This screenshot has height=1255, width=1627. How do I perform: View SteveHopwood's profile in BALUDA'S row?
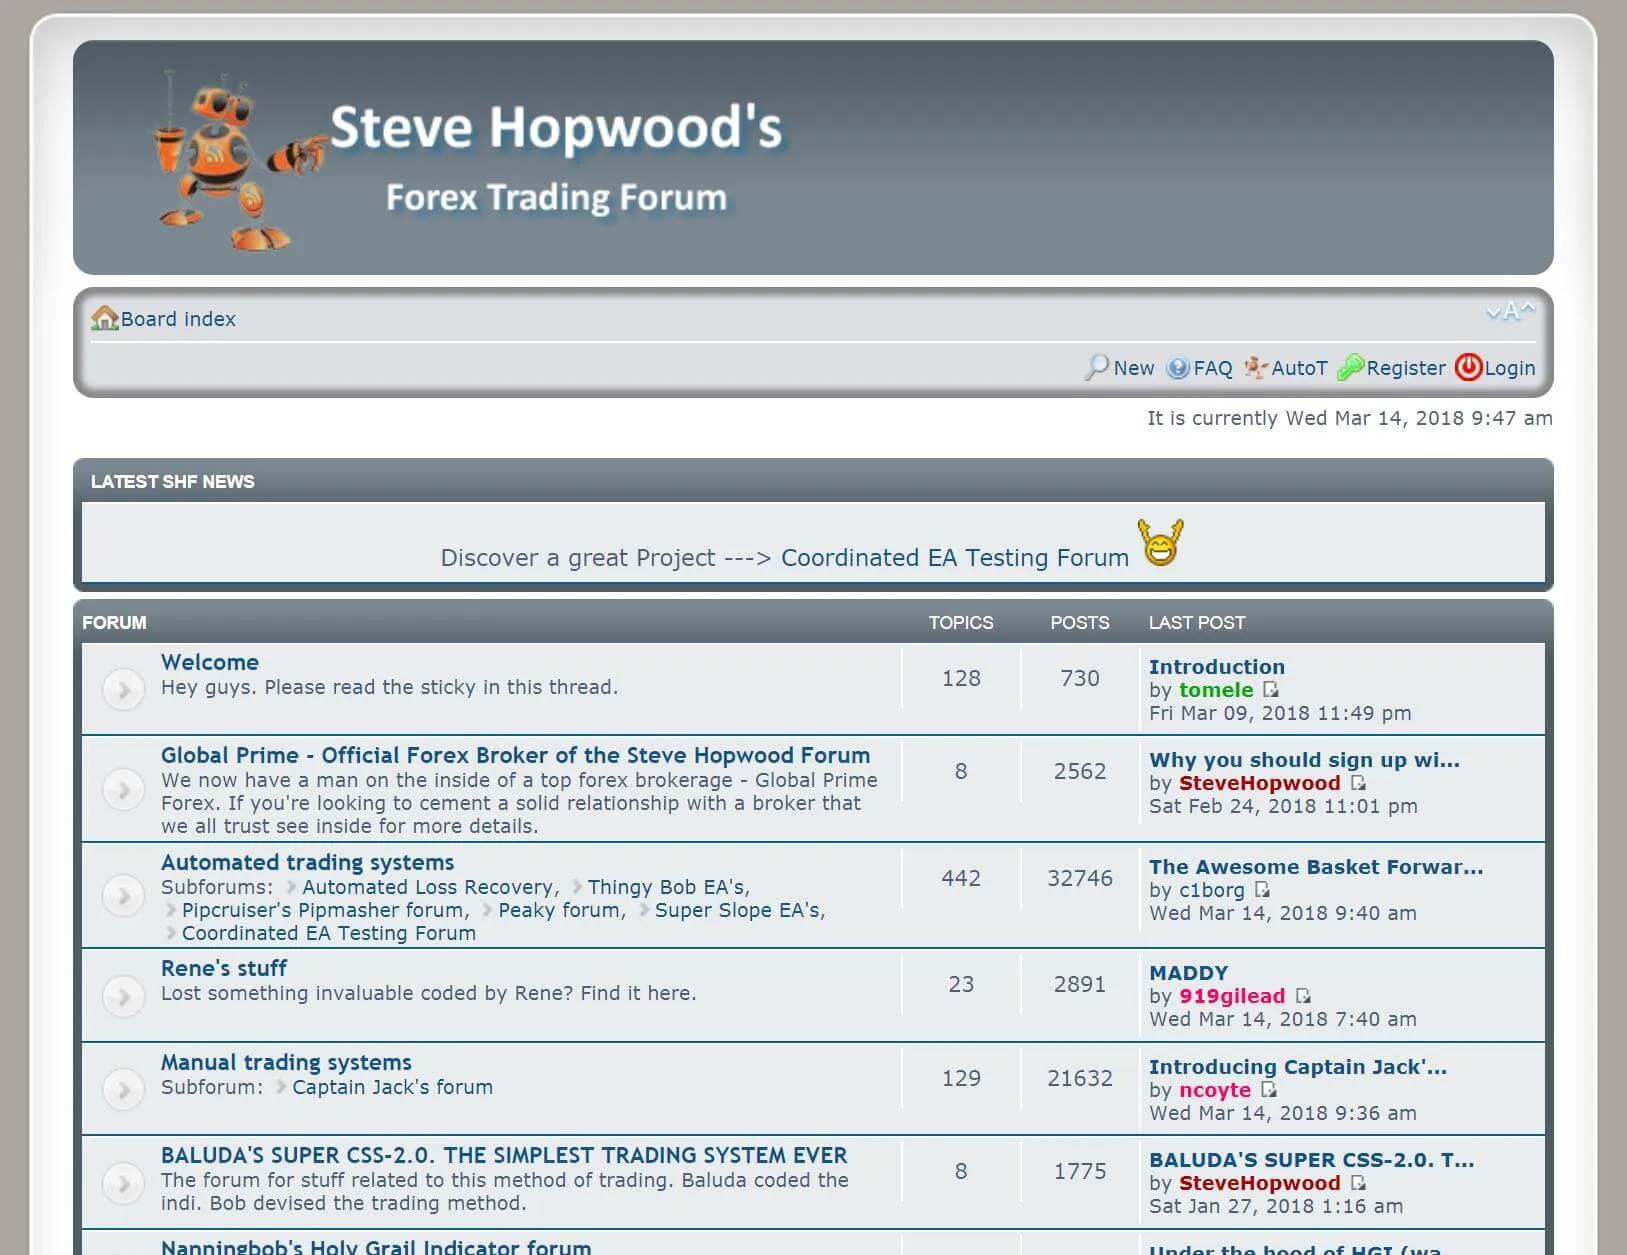pos(1260,1183)
